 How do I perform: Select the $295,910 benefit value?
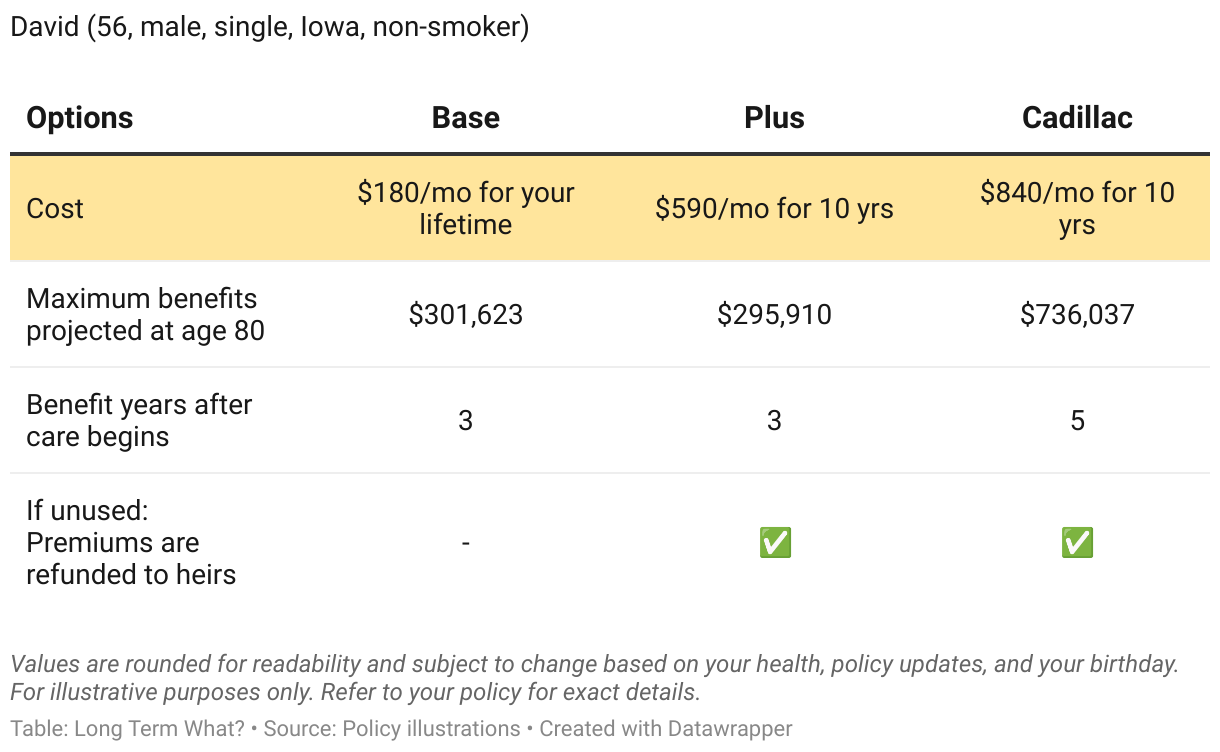click(x=774, y=315)
